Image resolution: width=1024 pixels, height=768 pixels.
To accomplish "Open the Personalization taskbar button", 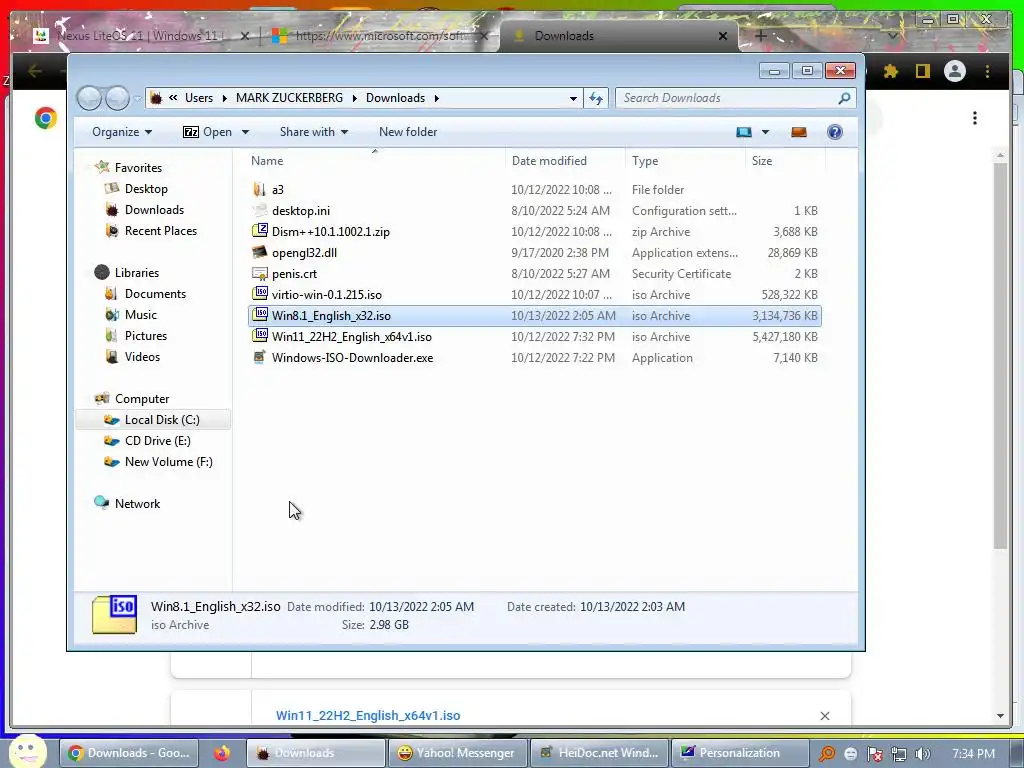I will (x=739, y=753).
